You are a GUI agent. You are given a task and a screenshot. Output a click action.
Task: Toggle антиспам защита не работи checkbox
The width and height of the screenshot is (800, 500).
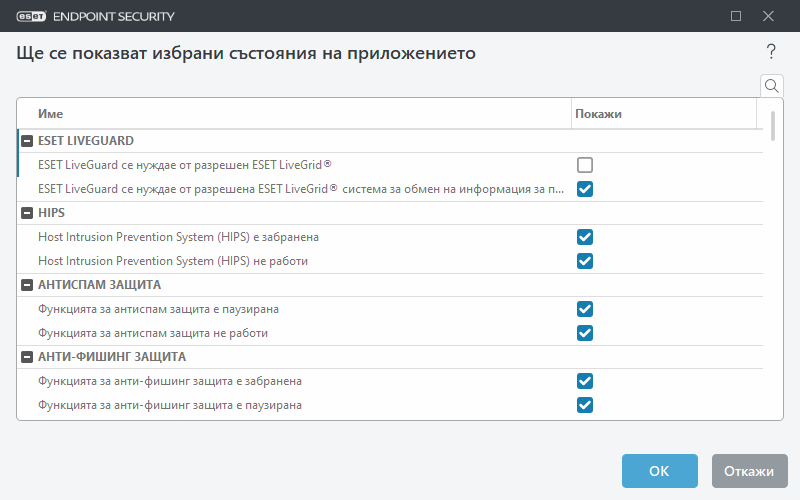tap(585, 333)
